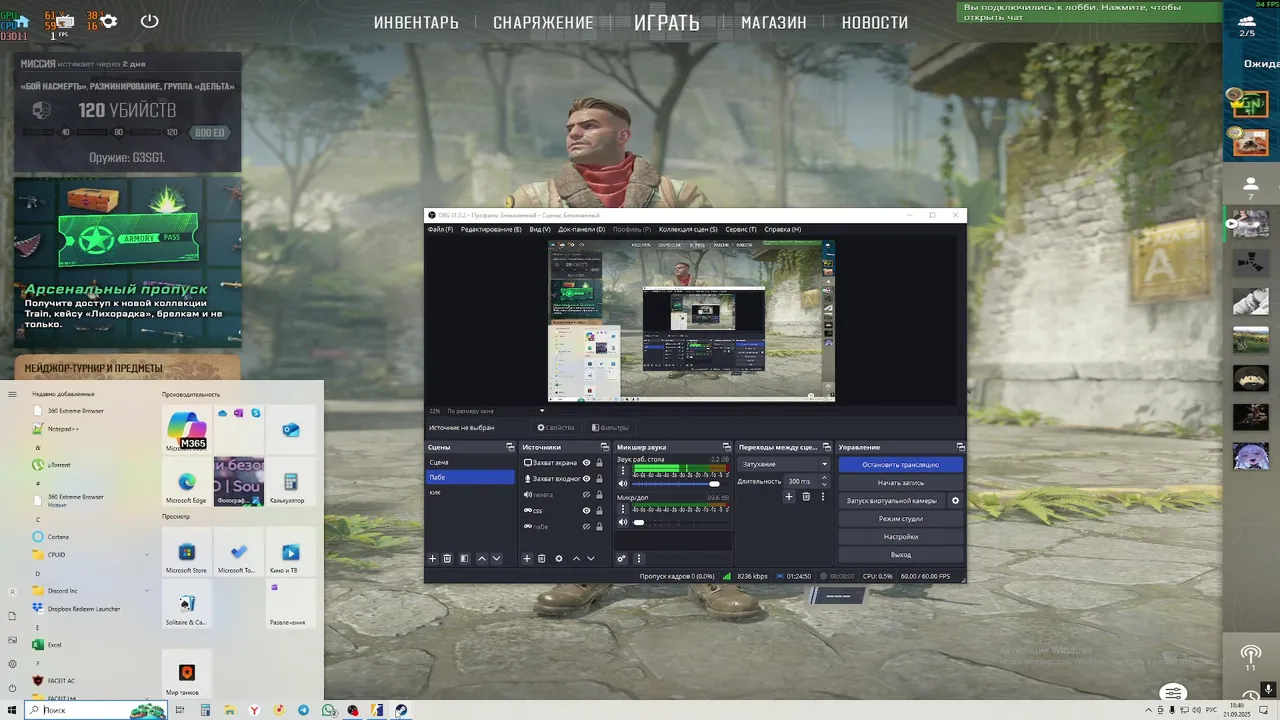Enable Режим студии button
Screen dimensions: 1280x720
coord(900,519)
